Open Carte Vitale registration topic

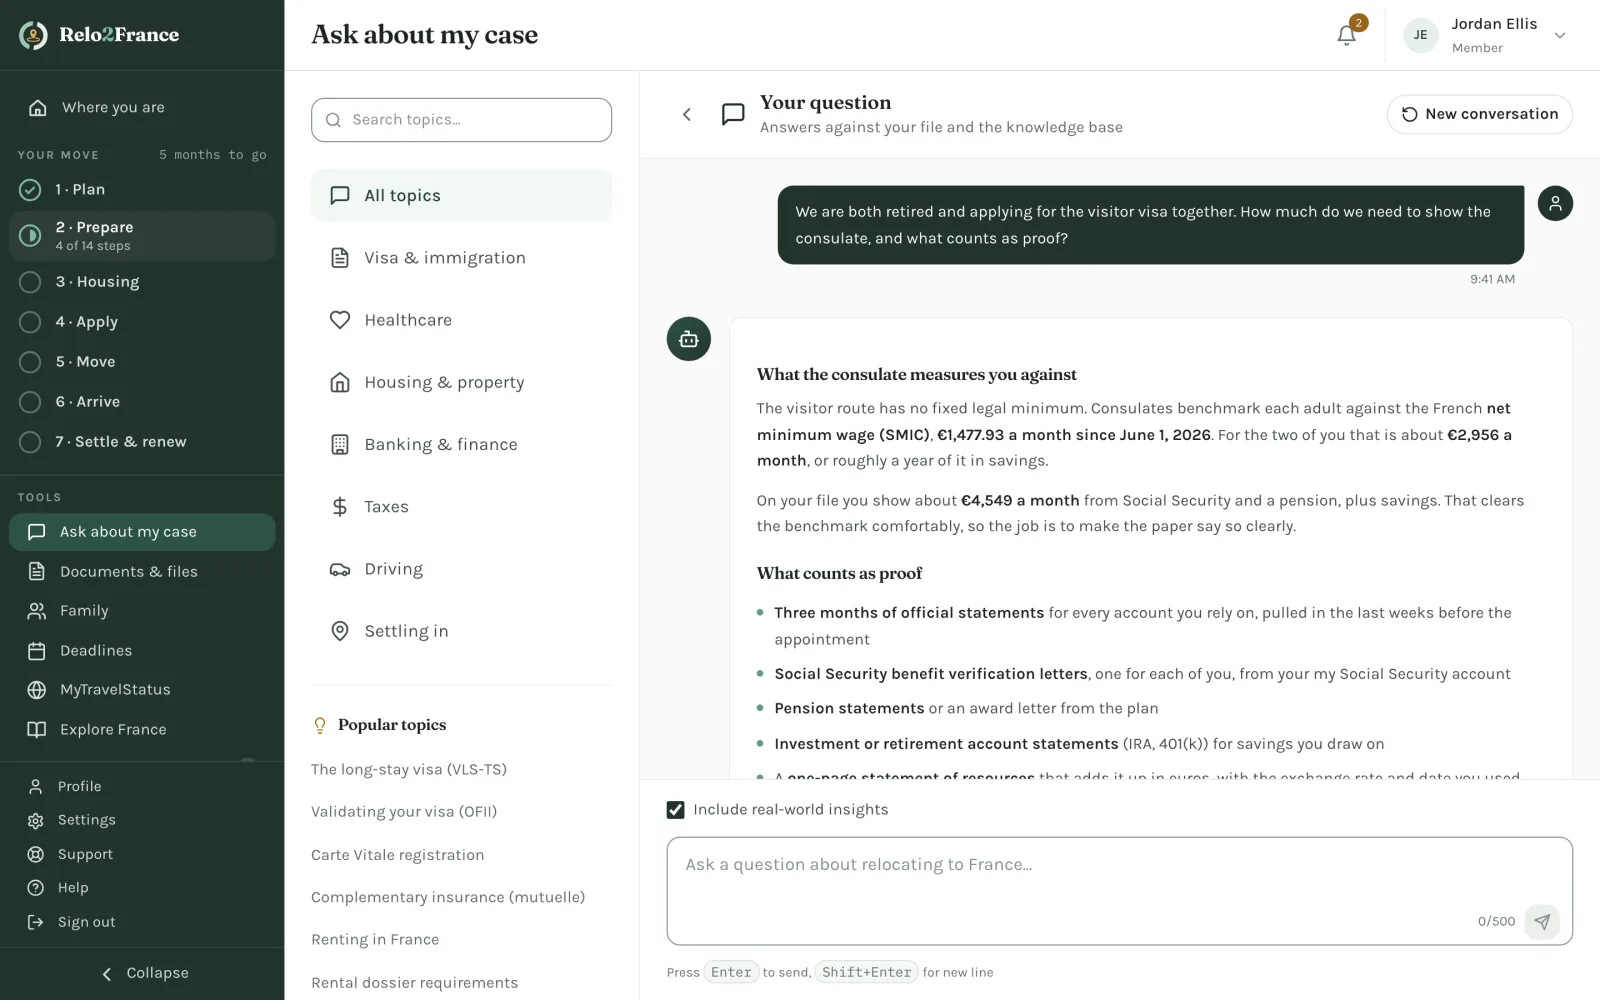[x=398, y=855]
